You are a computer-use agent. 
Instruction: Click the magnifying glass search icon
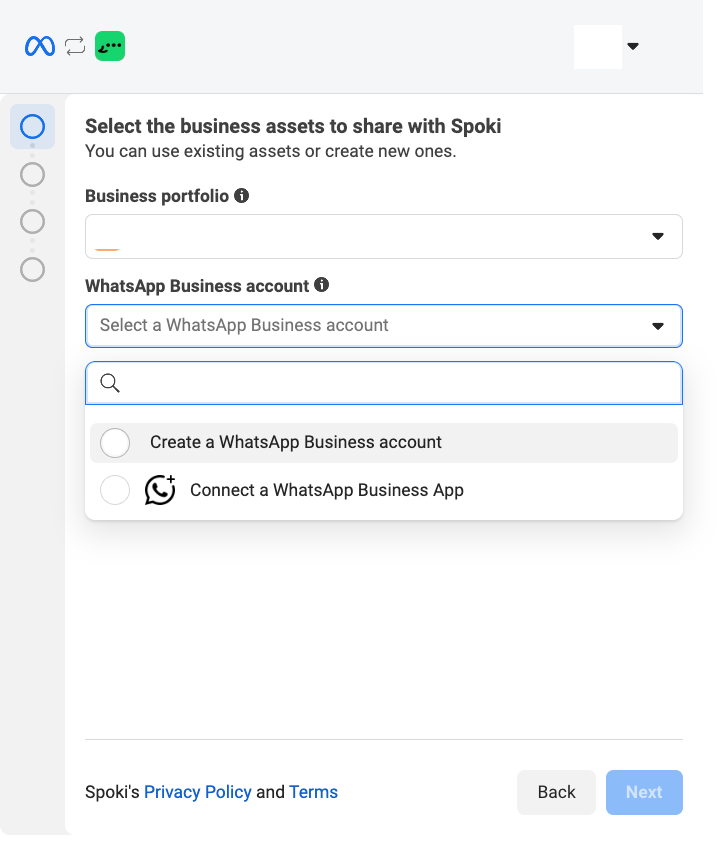pyautogui.click(x=111, y=383)
